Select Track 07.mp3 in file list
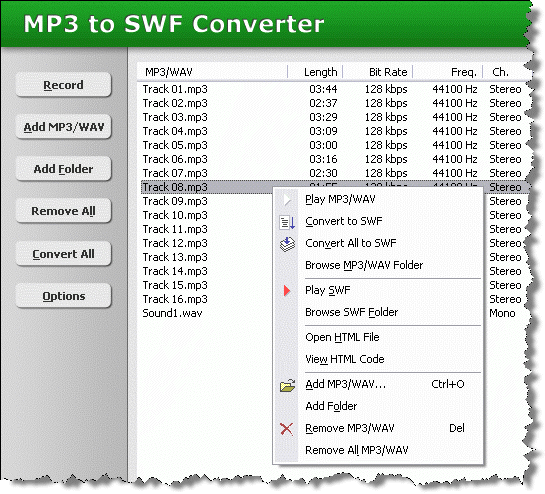The height and width of the screenshot is (494, 545). tap(175, 173)
